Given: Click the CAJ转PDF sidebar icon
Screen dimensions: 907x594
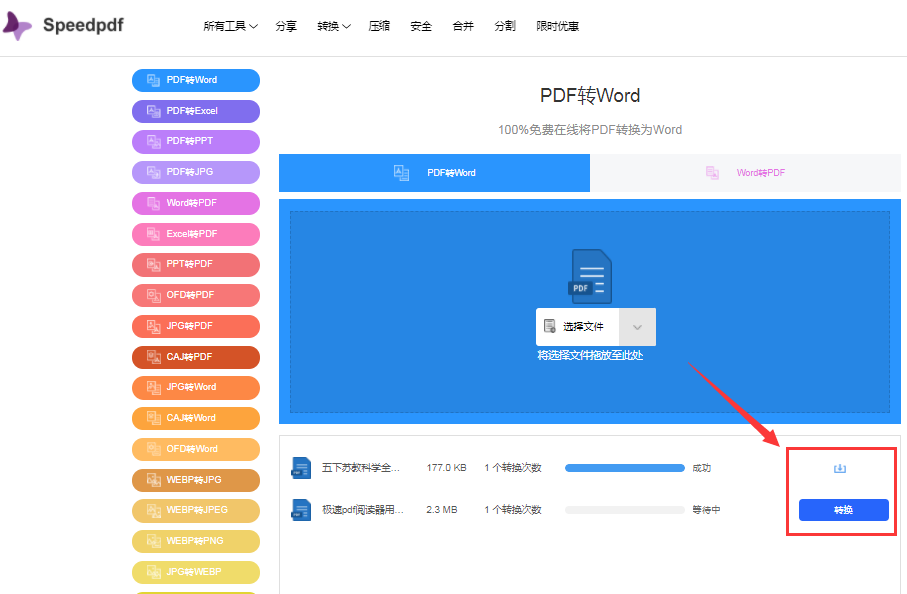Looking at the screenshot, I should 153,357.
